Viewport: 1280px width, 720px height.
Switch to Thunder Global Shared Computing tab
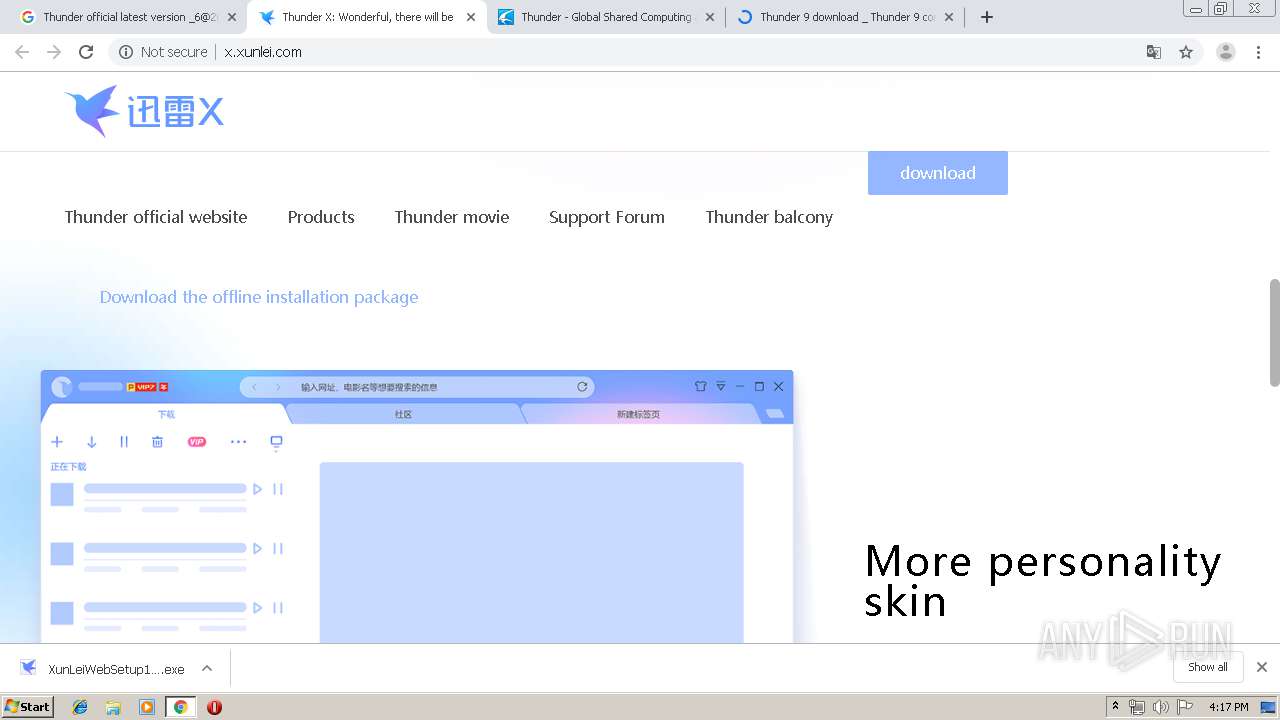[x=606, y=17]
